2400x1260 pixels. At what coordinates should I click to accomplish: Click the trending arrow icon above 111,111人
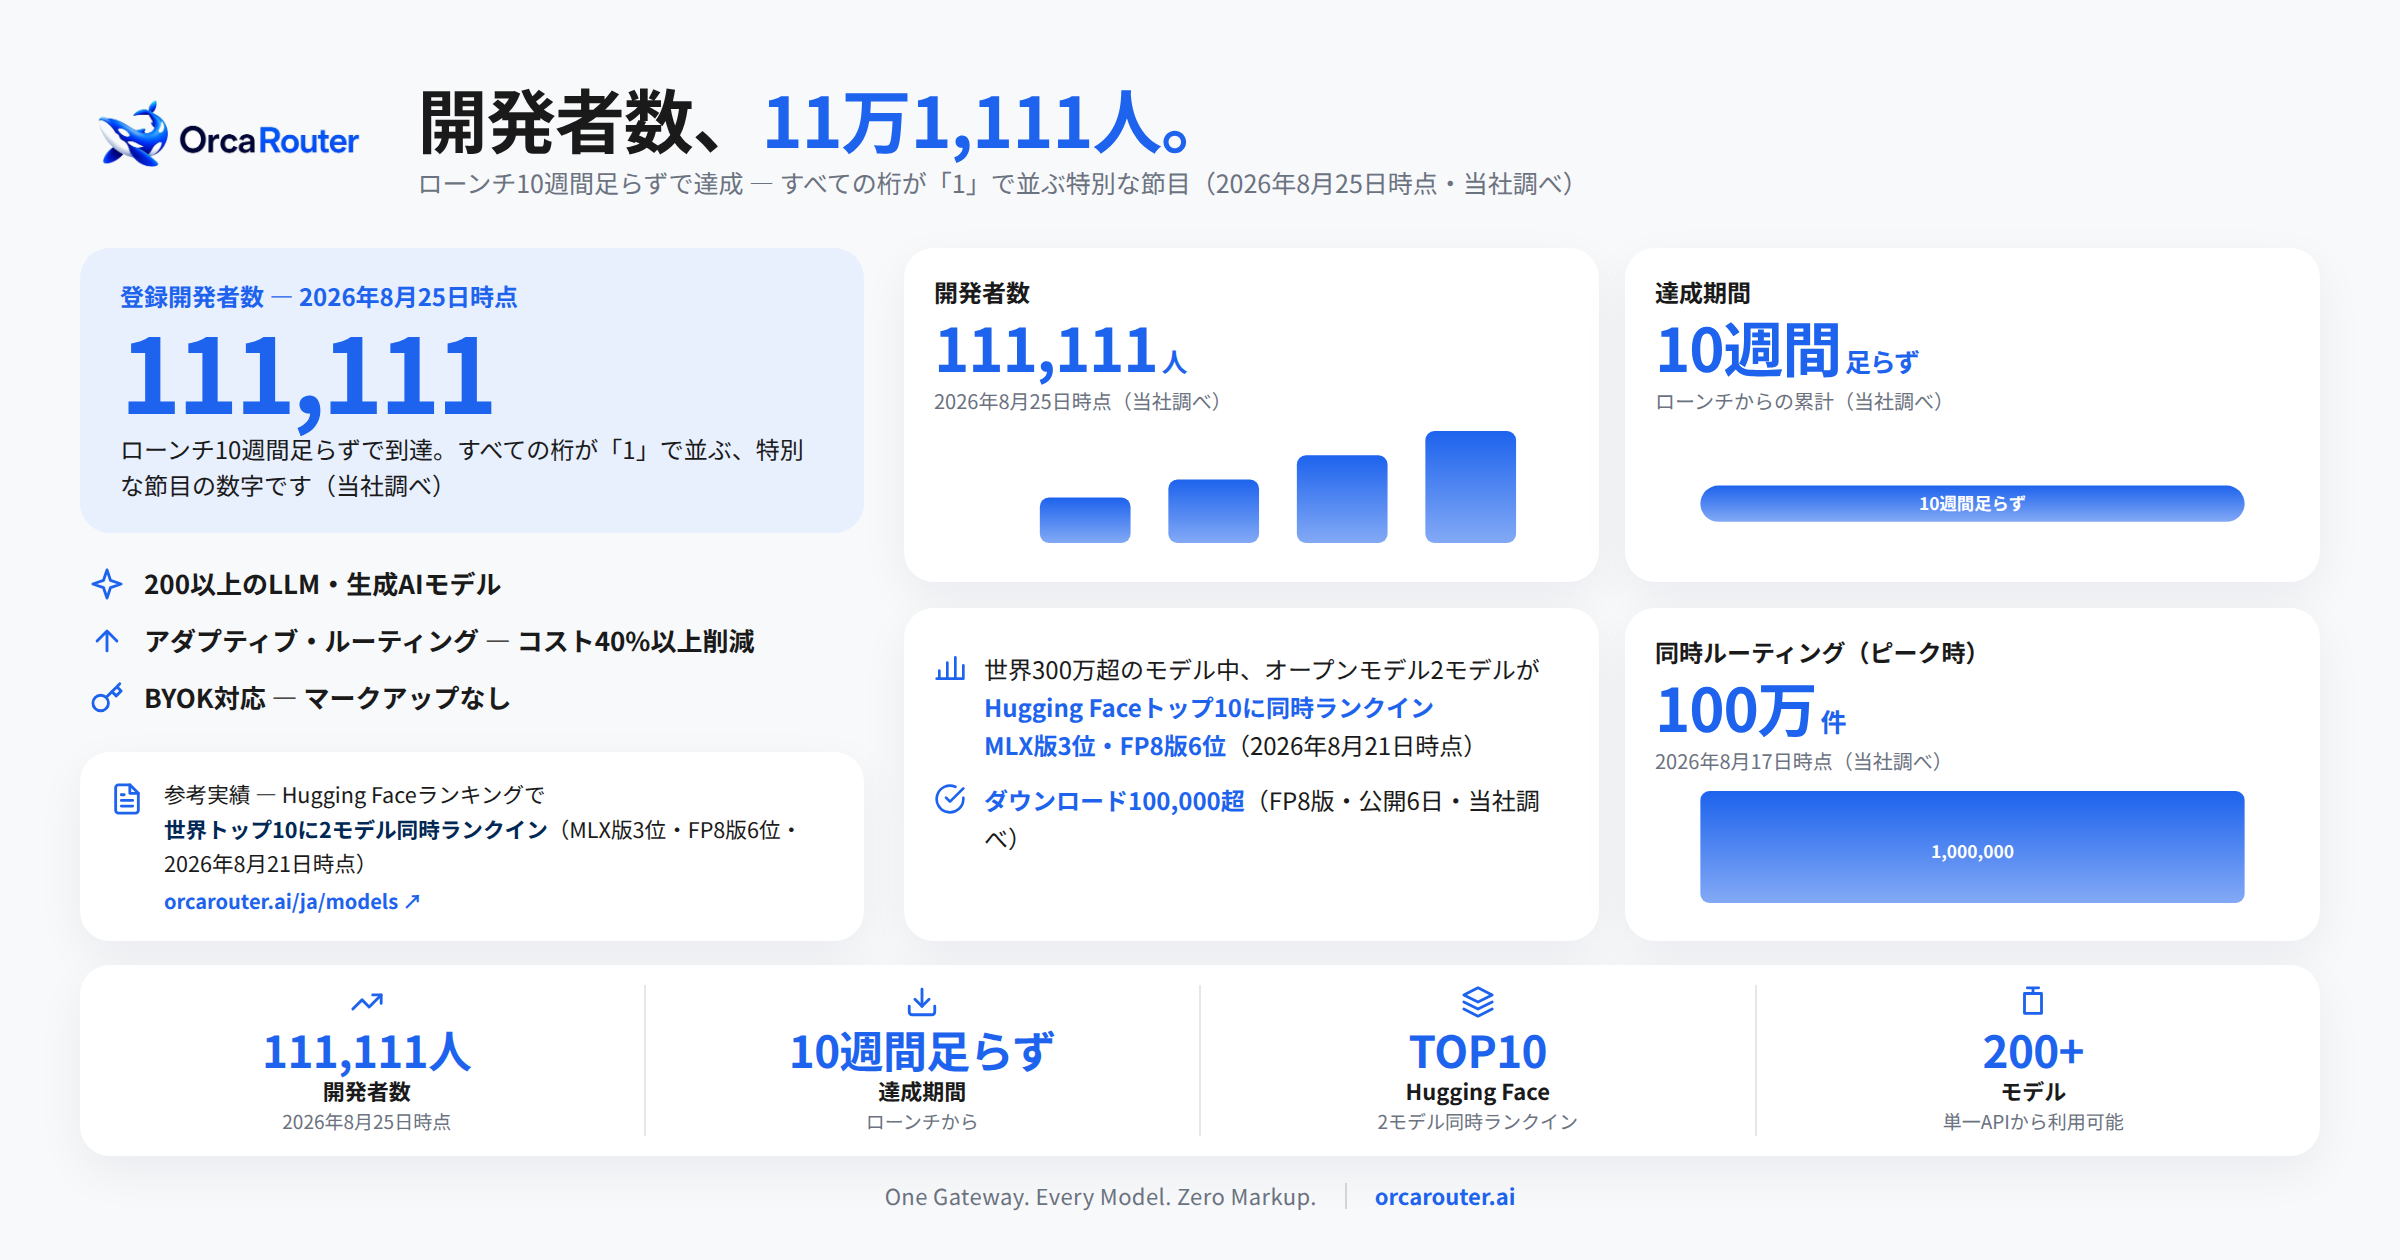pyautogui.click(x=367, y=1001)
